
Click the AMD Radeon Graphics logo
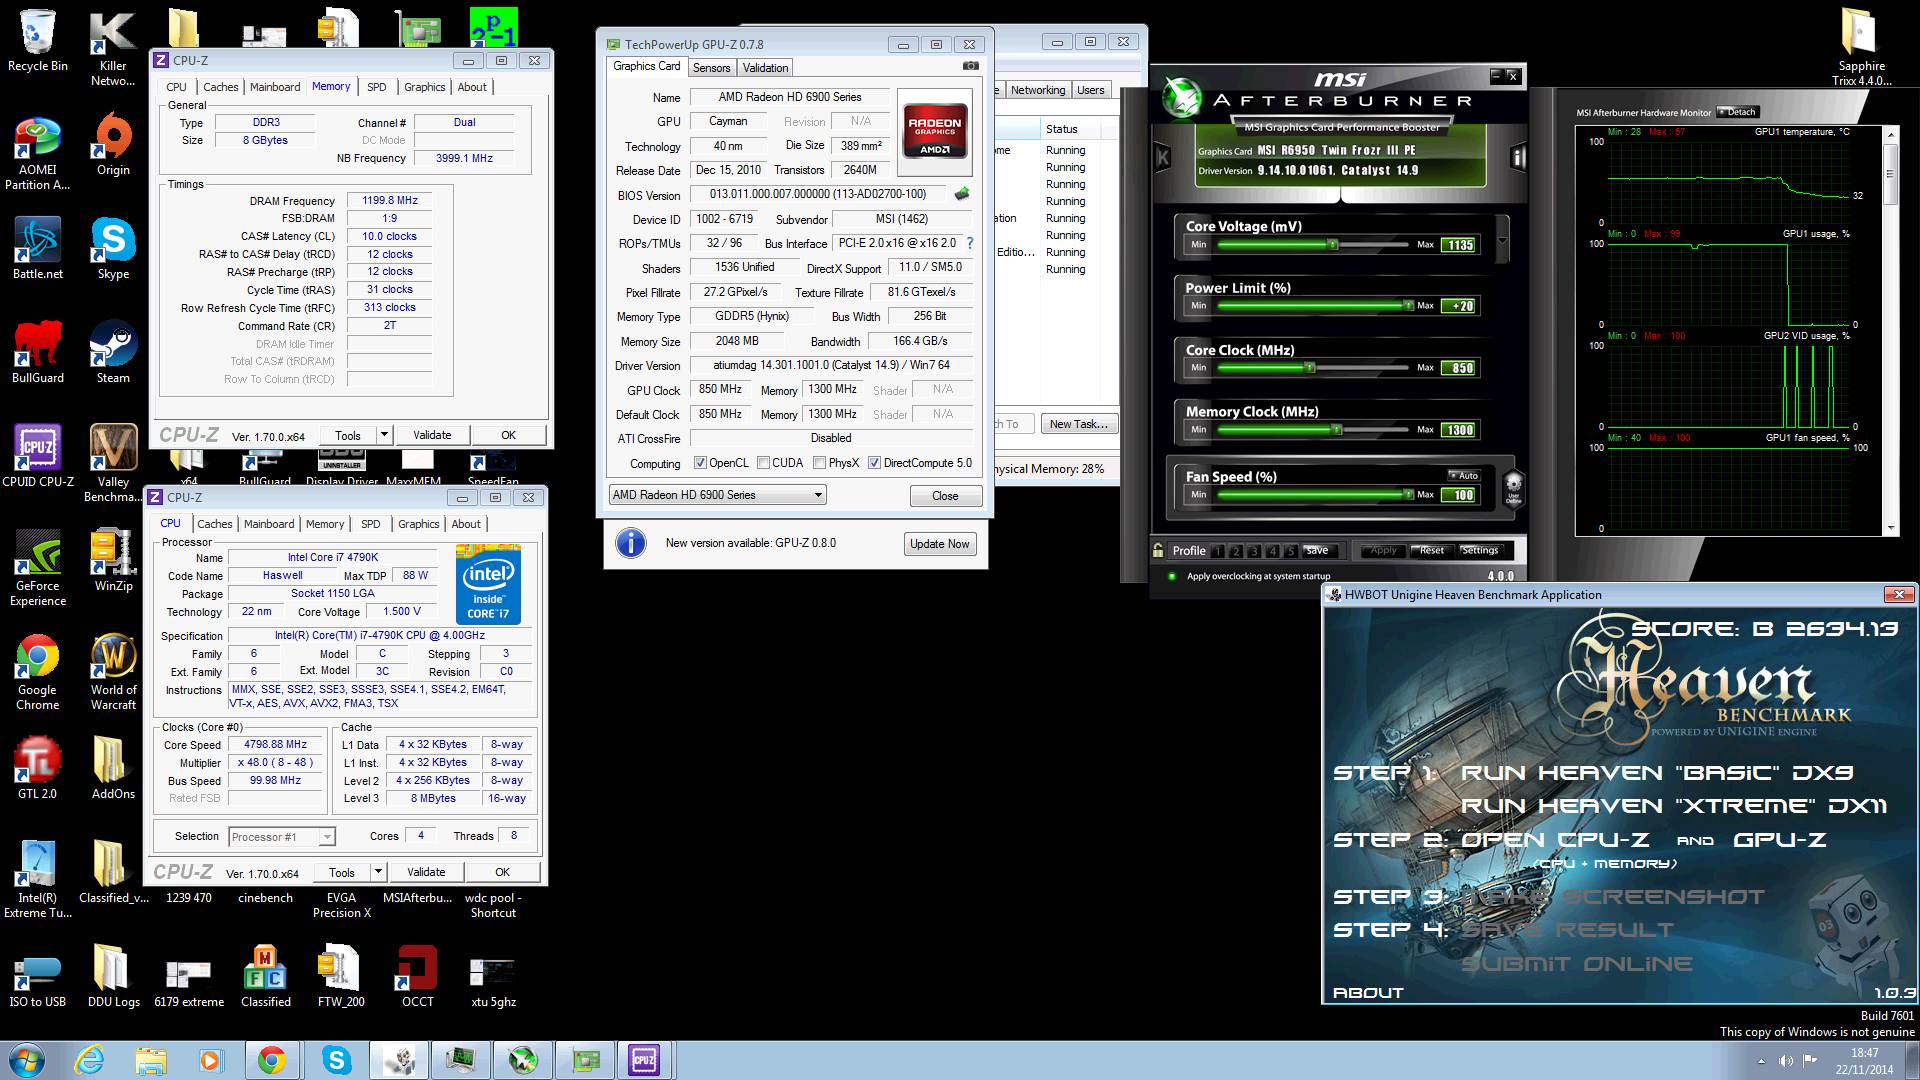(x=935, y=132)
